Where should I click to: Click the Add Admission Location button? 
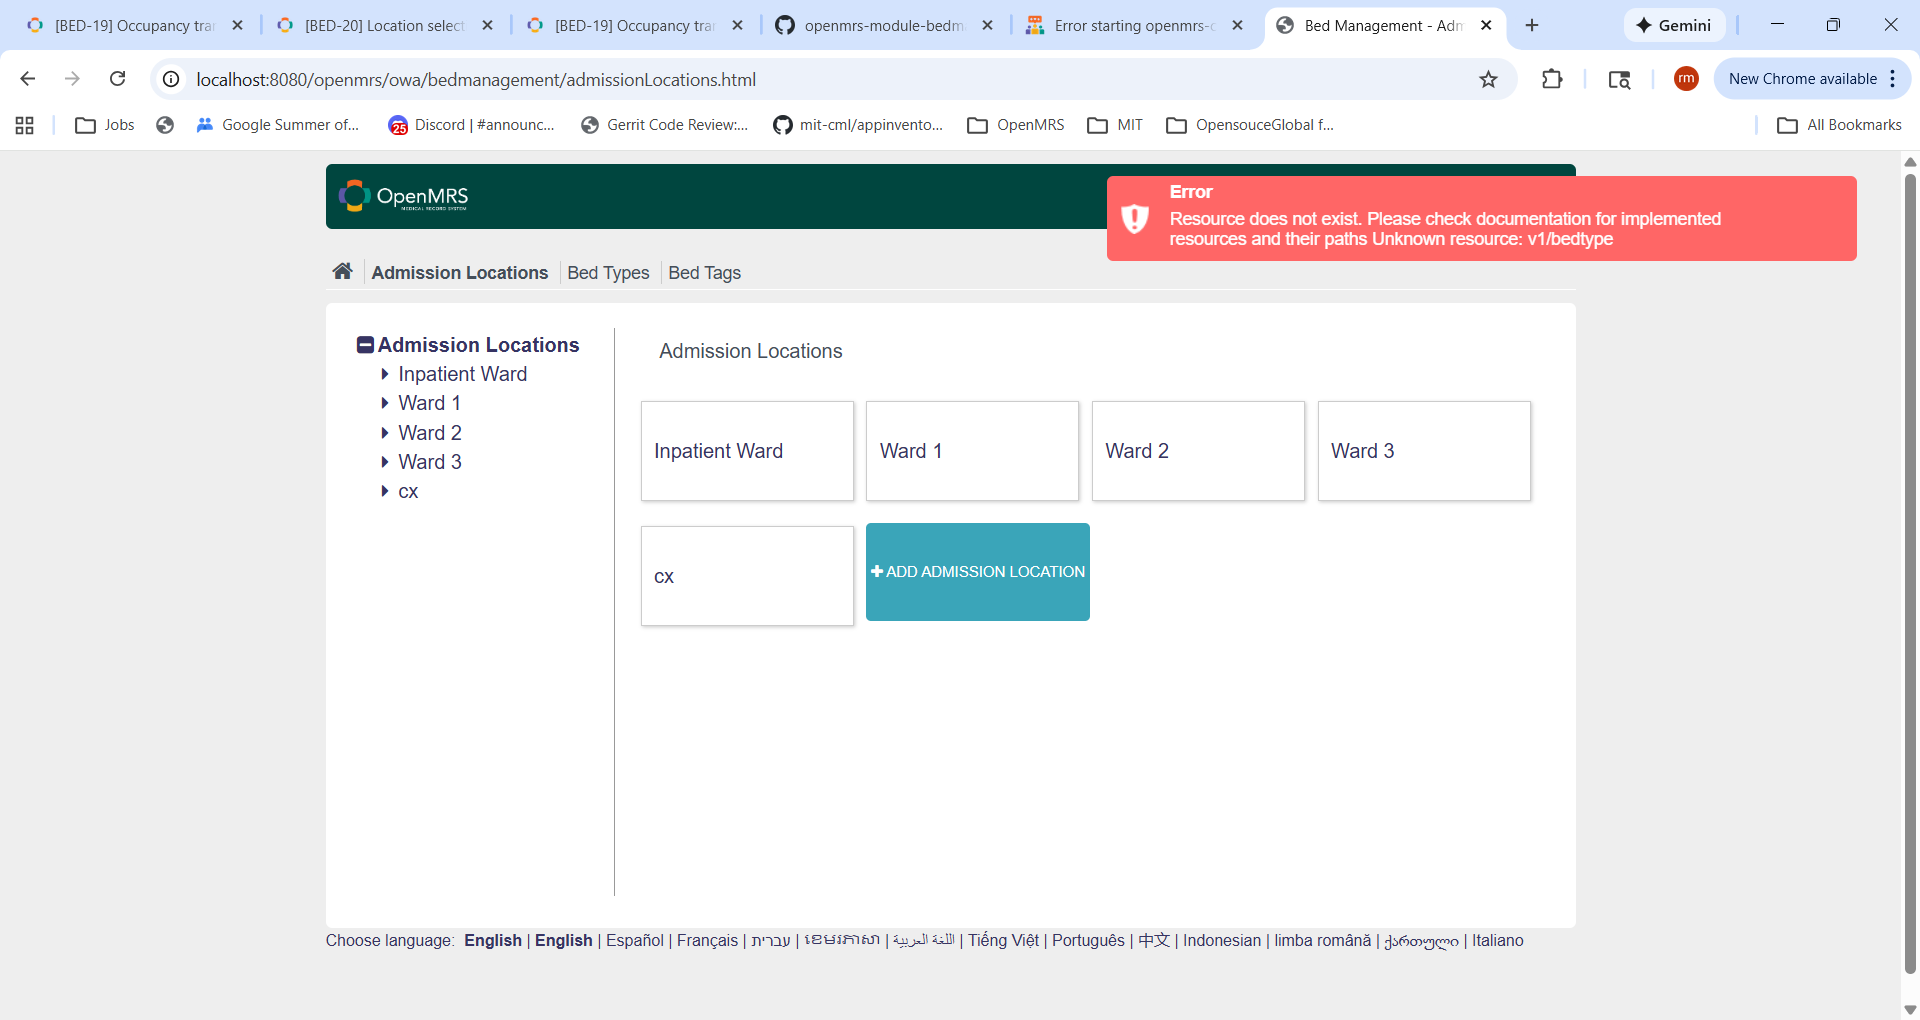[x=977, y=572]
